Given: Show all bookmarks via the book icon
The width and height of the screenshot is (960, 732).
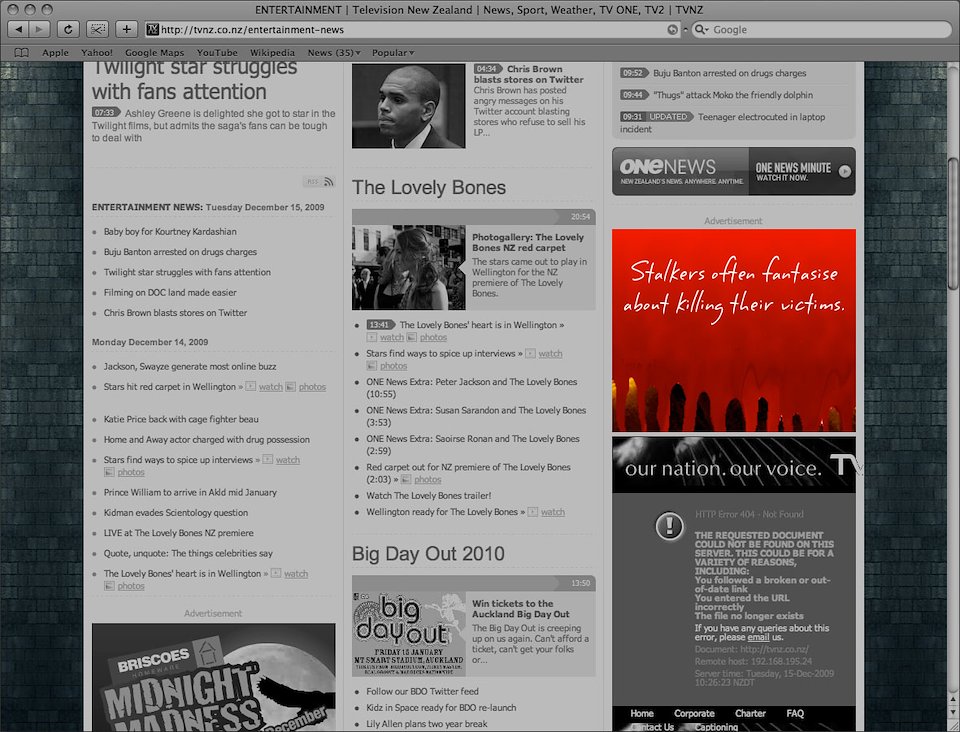Looking at the screenshot, I should tap(21, 53).
